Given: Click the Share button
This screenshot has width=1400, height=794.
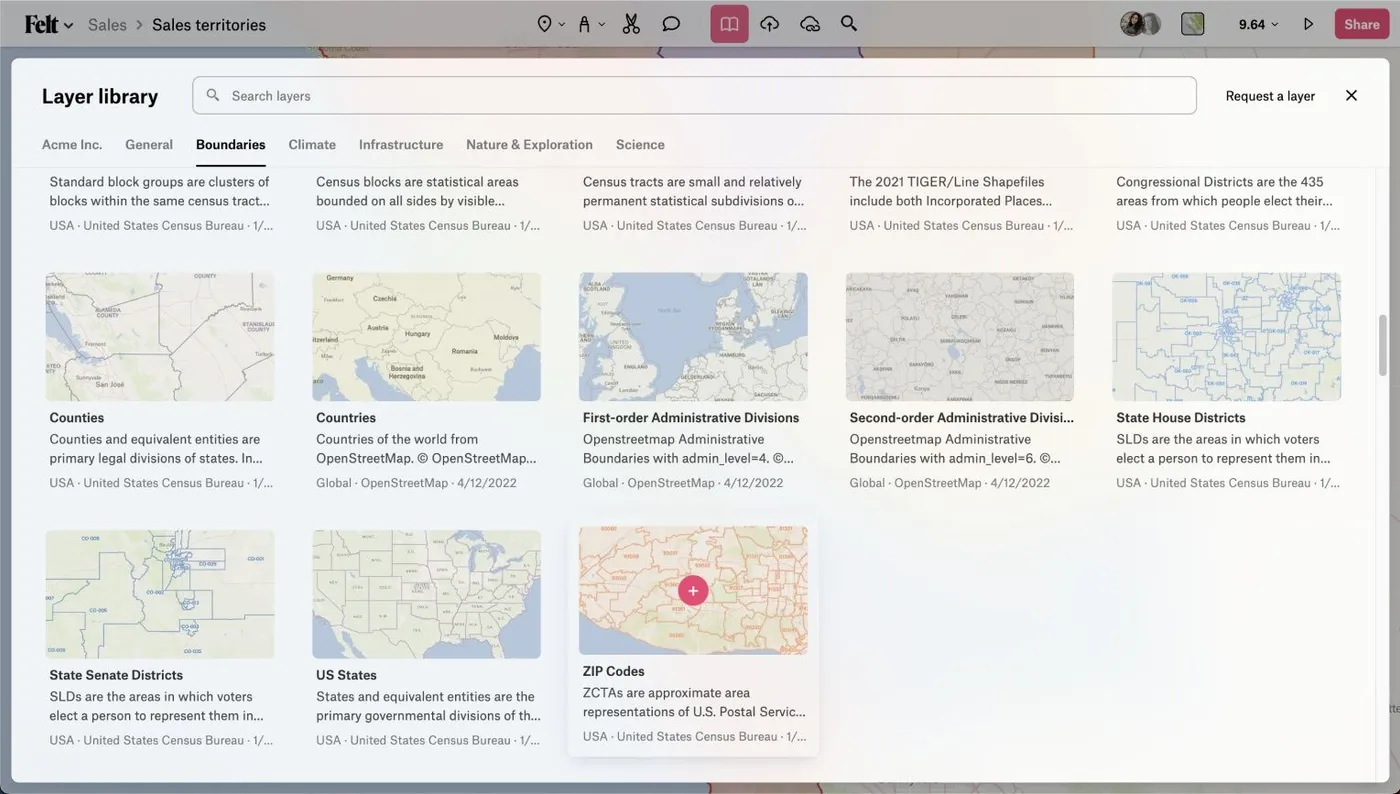Looking at the screenshot, I should (x=1362, y=24).
